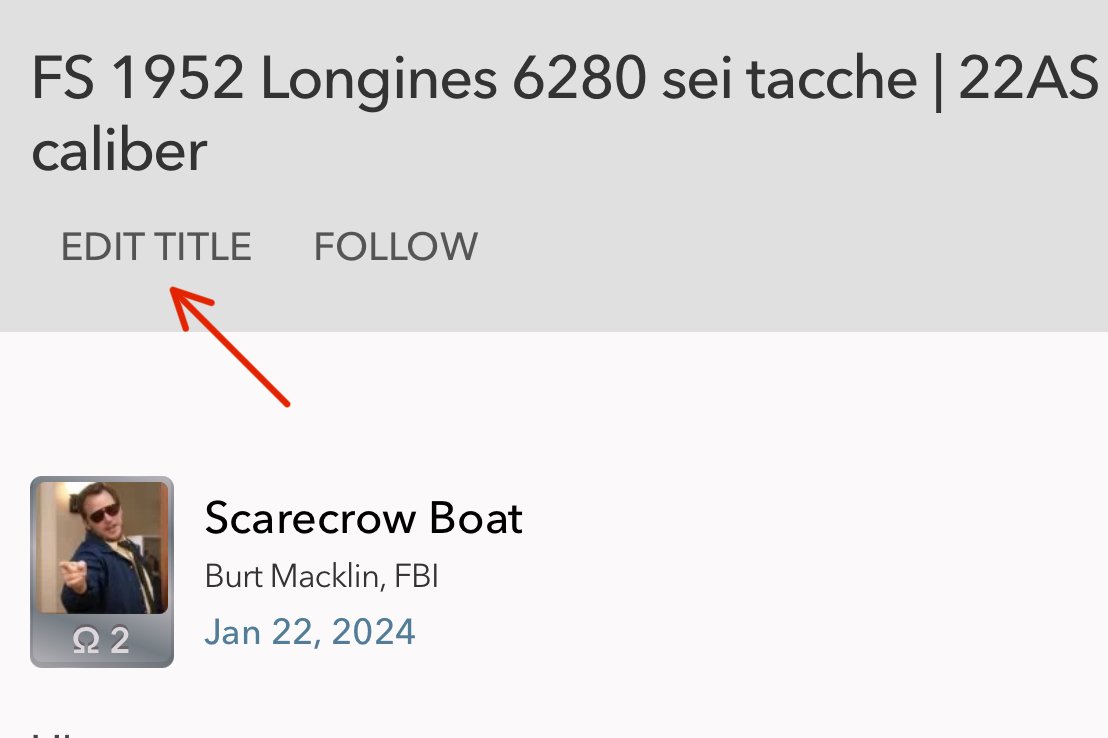This screenshot has width=1108, height=738.
Task: Click the EDIT TITLE button
Action: tap(156, 247)
